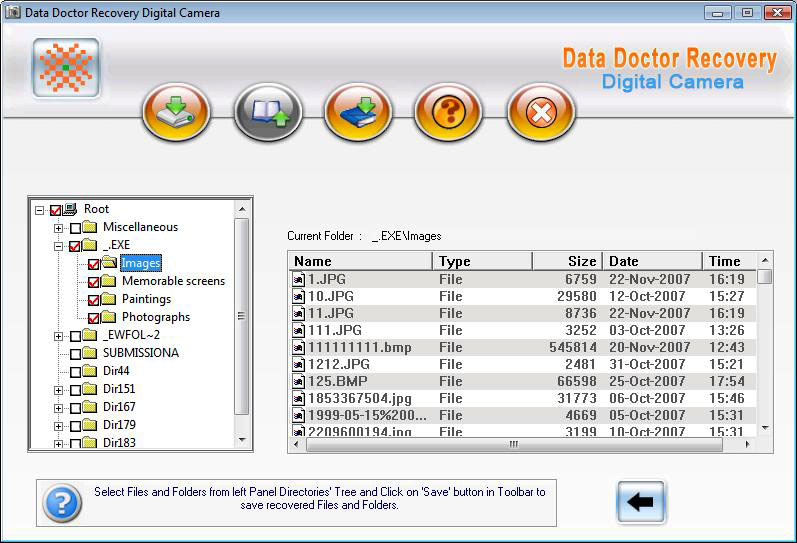
Task: Click the folder tree scroll down arrow
Action: click(242, 440)
